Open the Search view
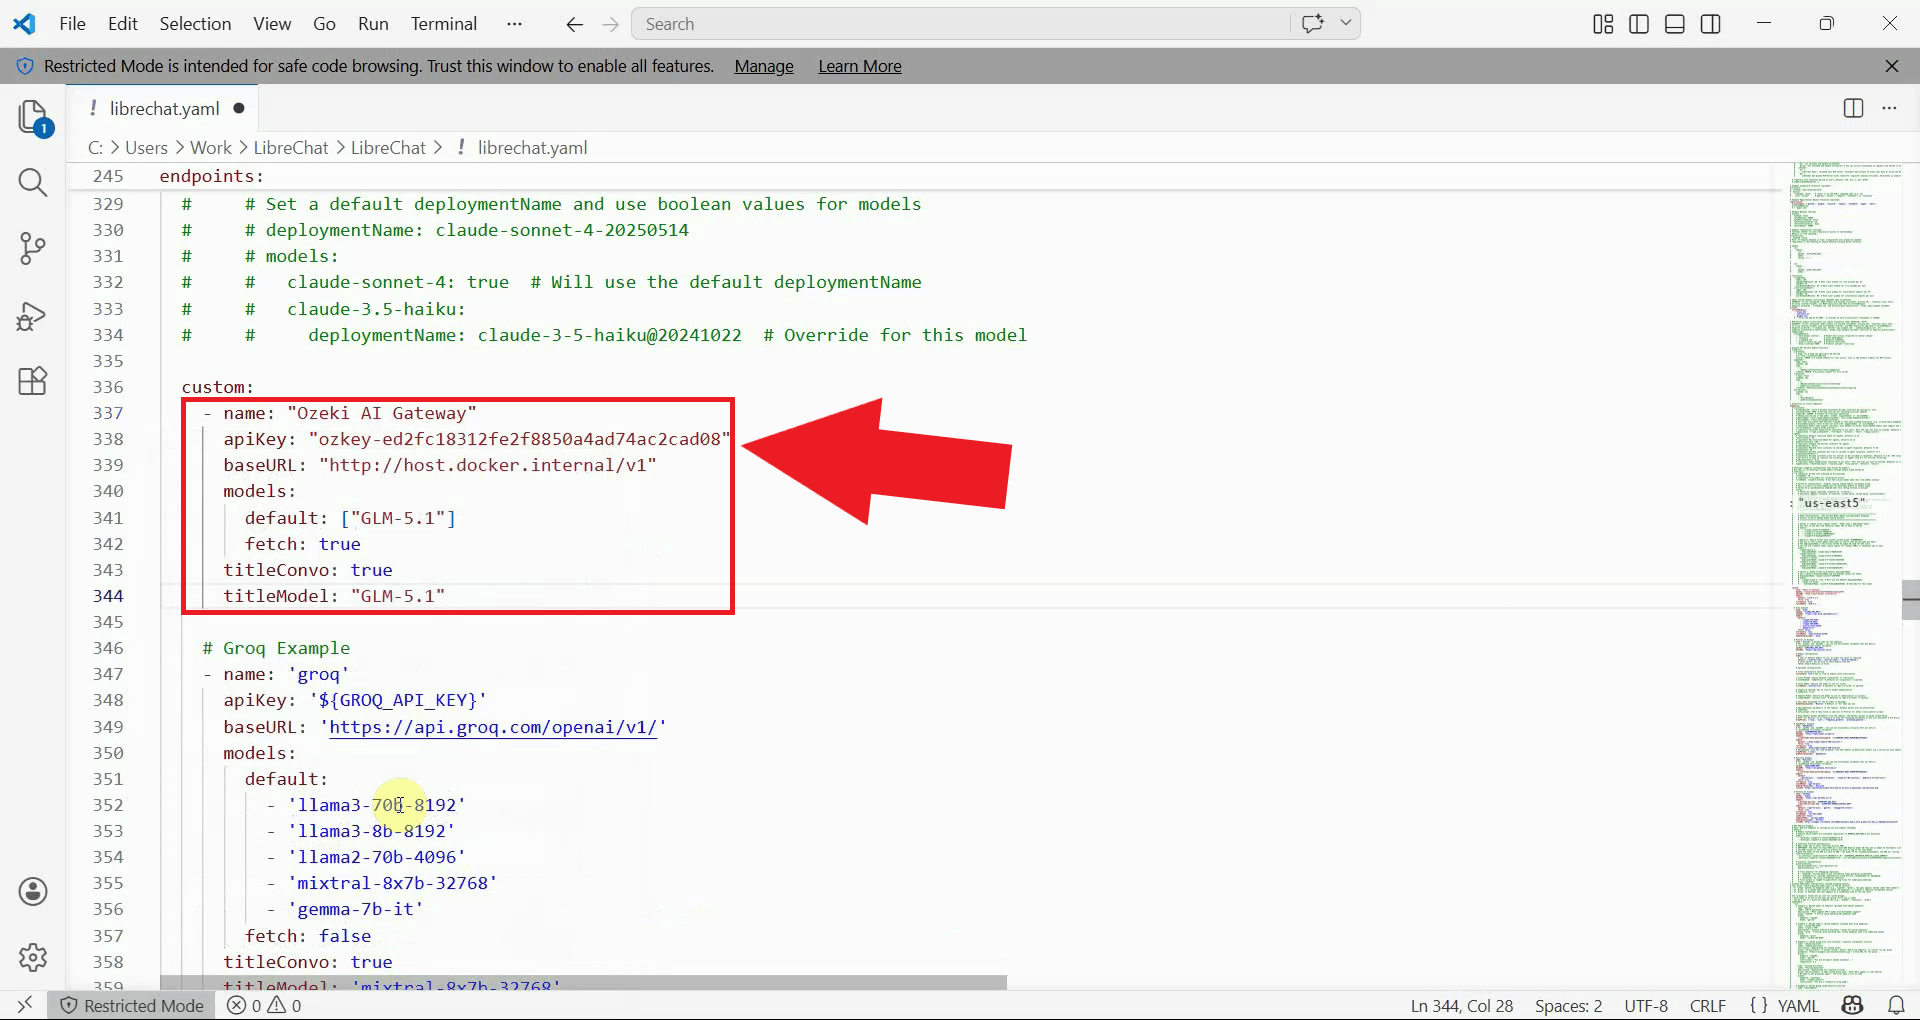This screenshot has height=1020, width=1920. pyautogui.click(x=33, y=183)
